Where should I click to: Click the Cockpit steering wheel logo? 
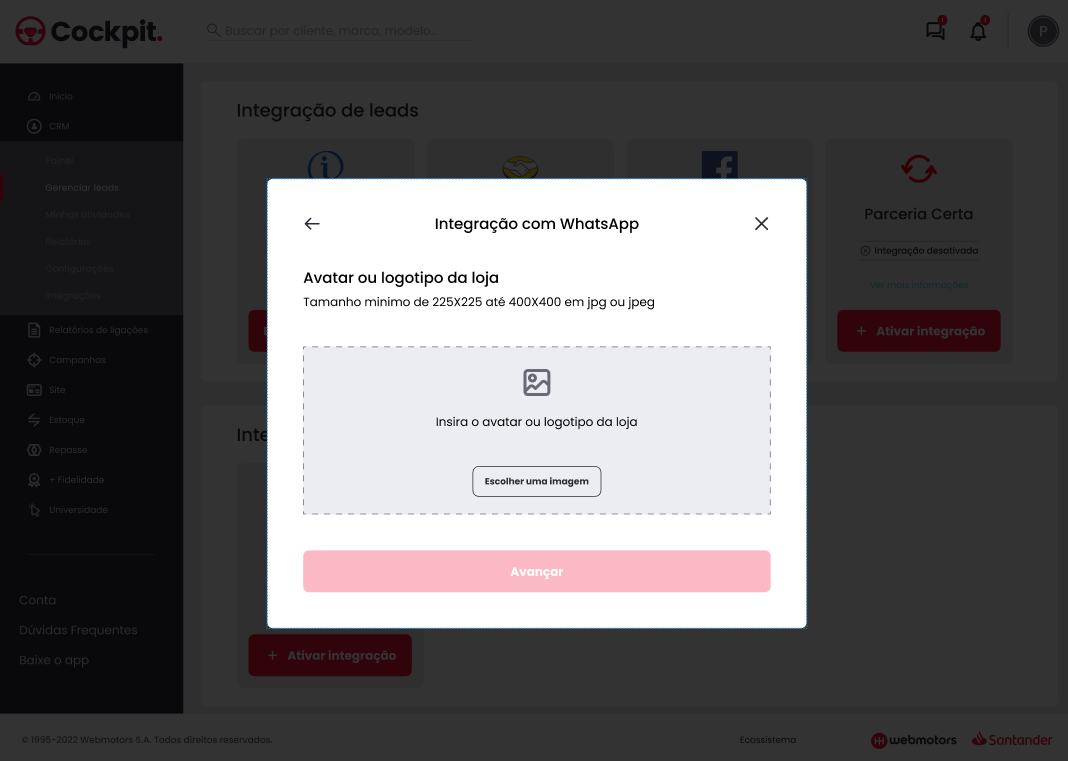click(x=30, y=31)
